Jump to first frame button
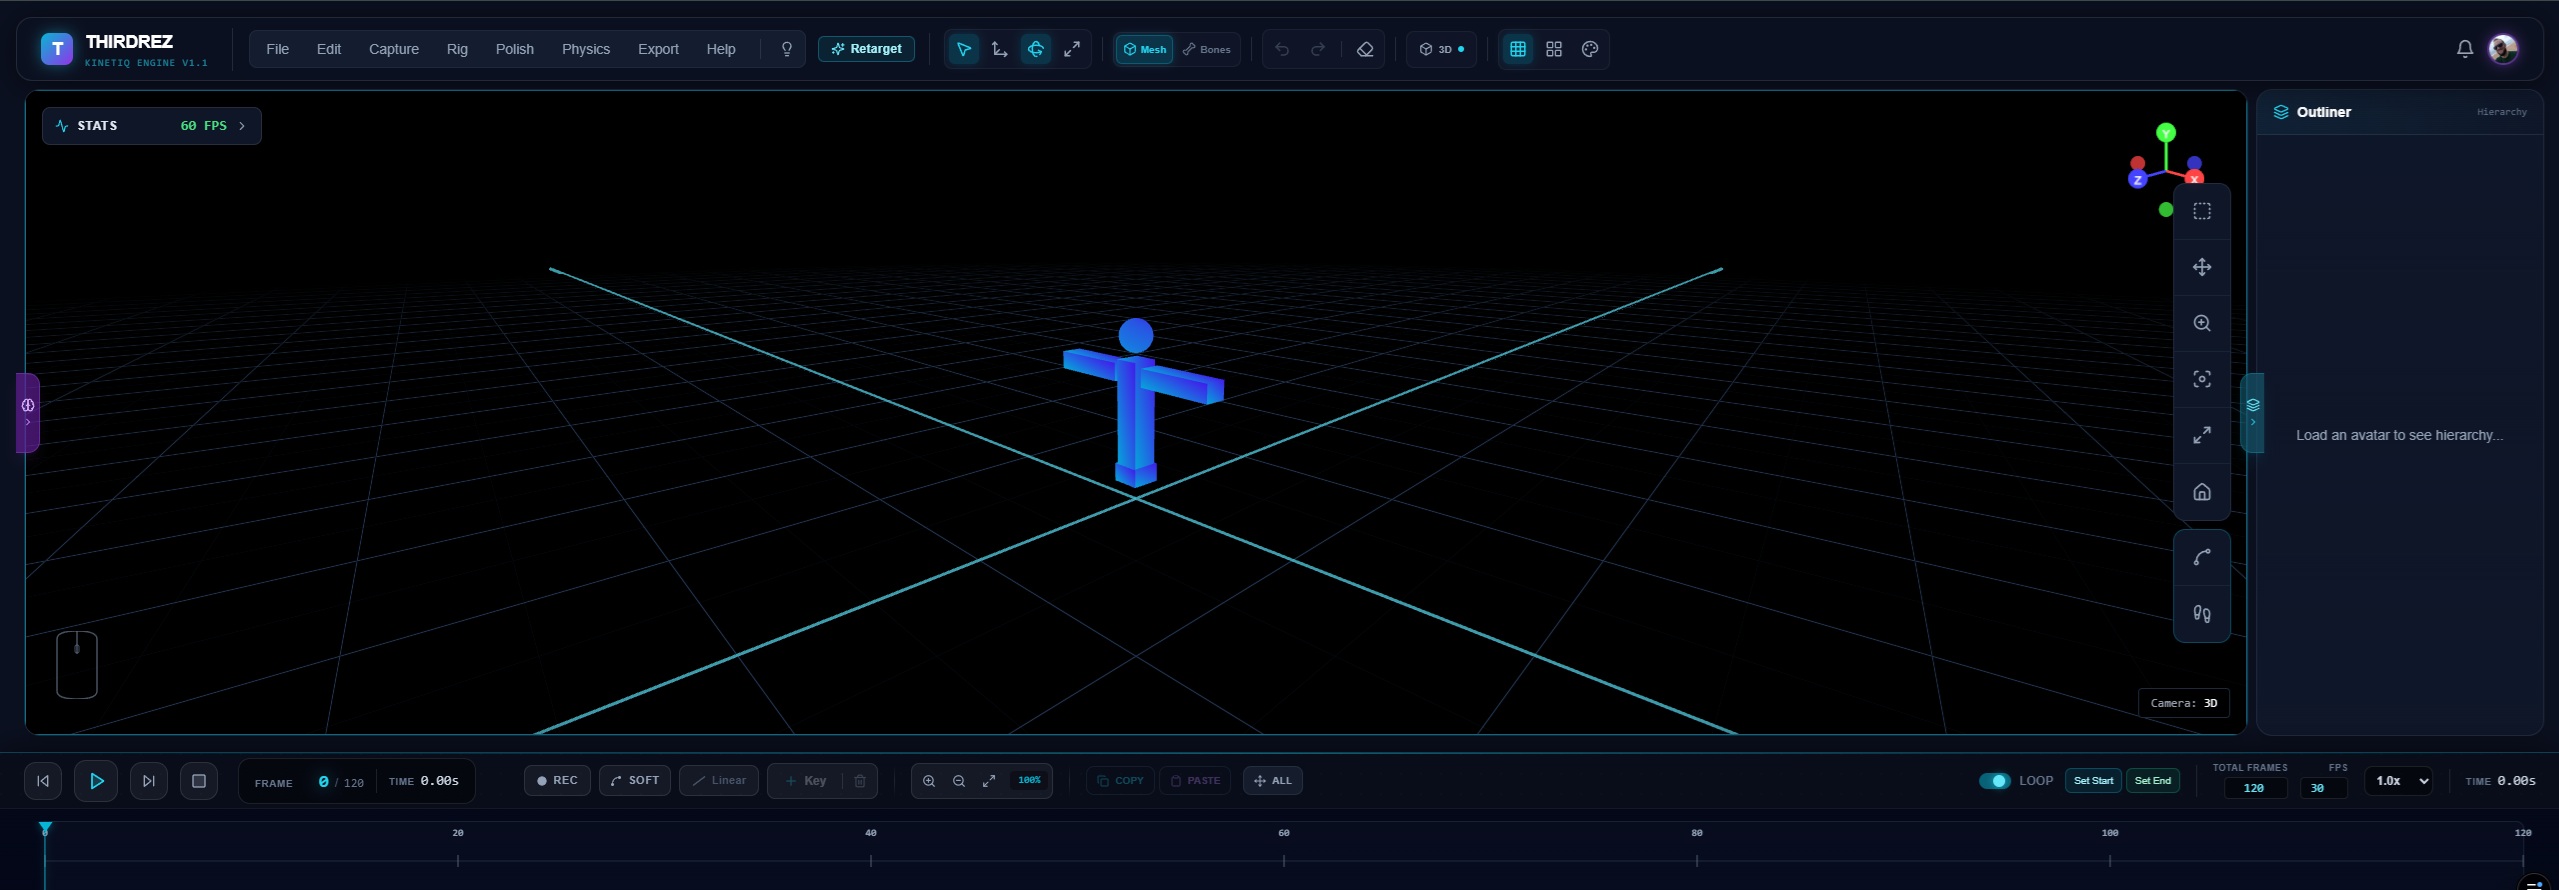This screenshot has width=2559, height=890. coord(43,781)
